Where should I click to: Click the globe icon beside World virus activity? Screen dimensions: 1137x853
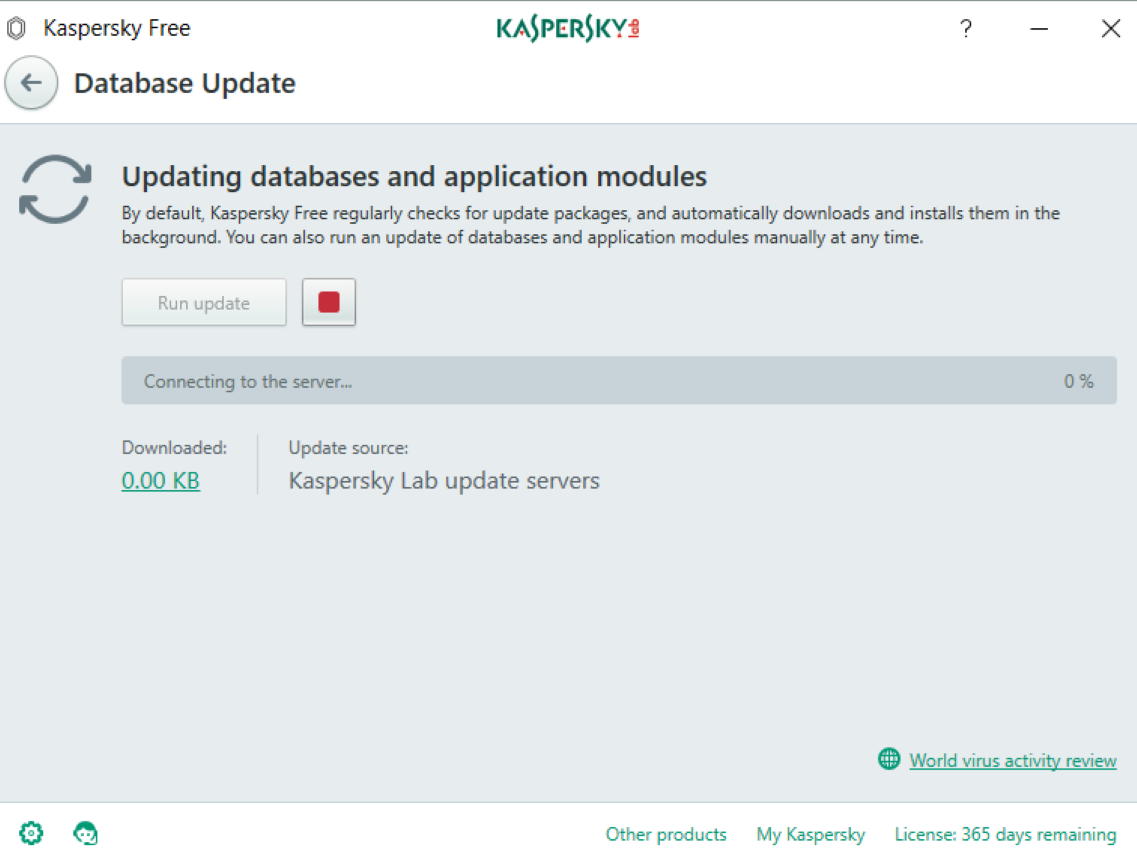(x=889, y=759)
